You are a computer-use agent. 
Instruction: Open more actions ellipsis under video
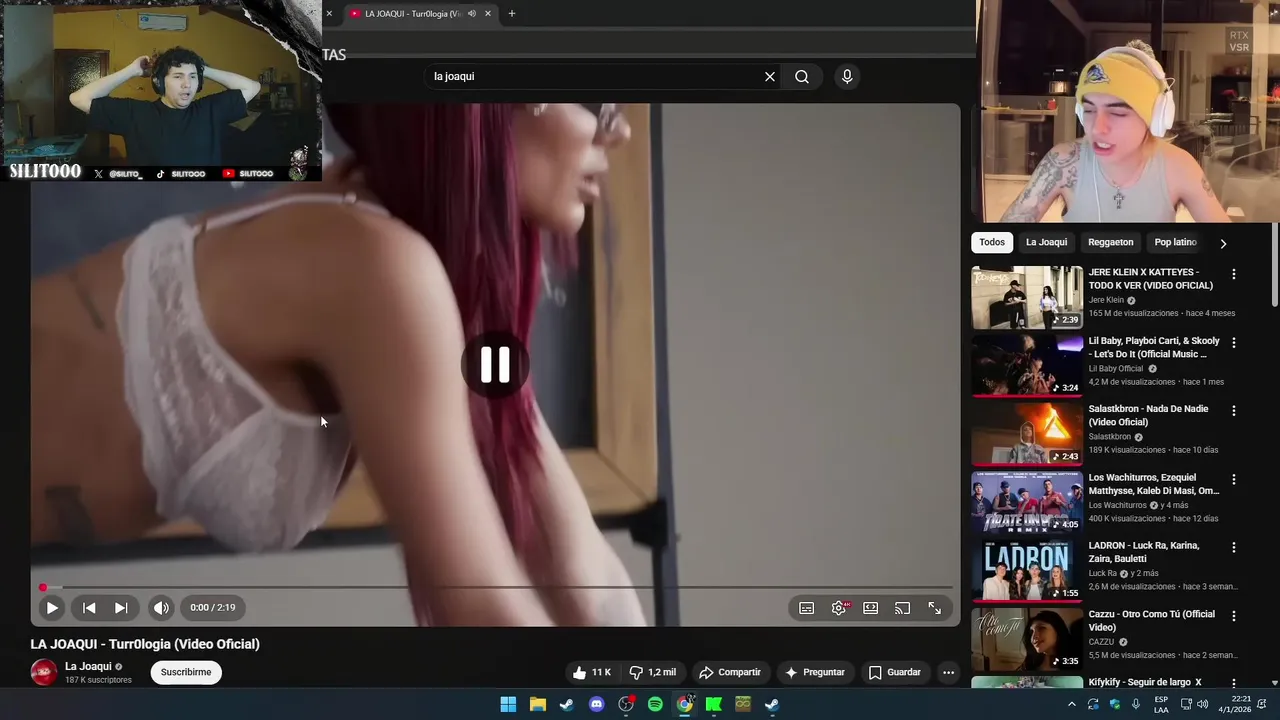point(948,673)
